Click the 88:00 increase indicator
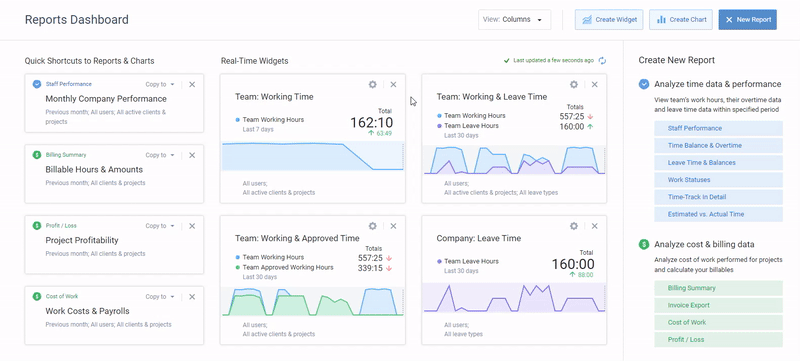The height and width of the screenshot is (361, 800). click(x=581, y=275)
